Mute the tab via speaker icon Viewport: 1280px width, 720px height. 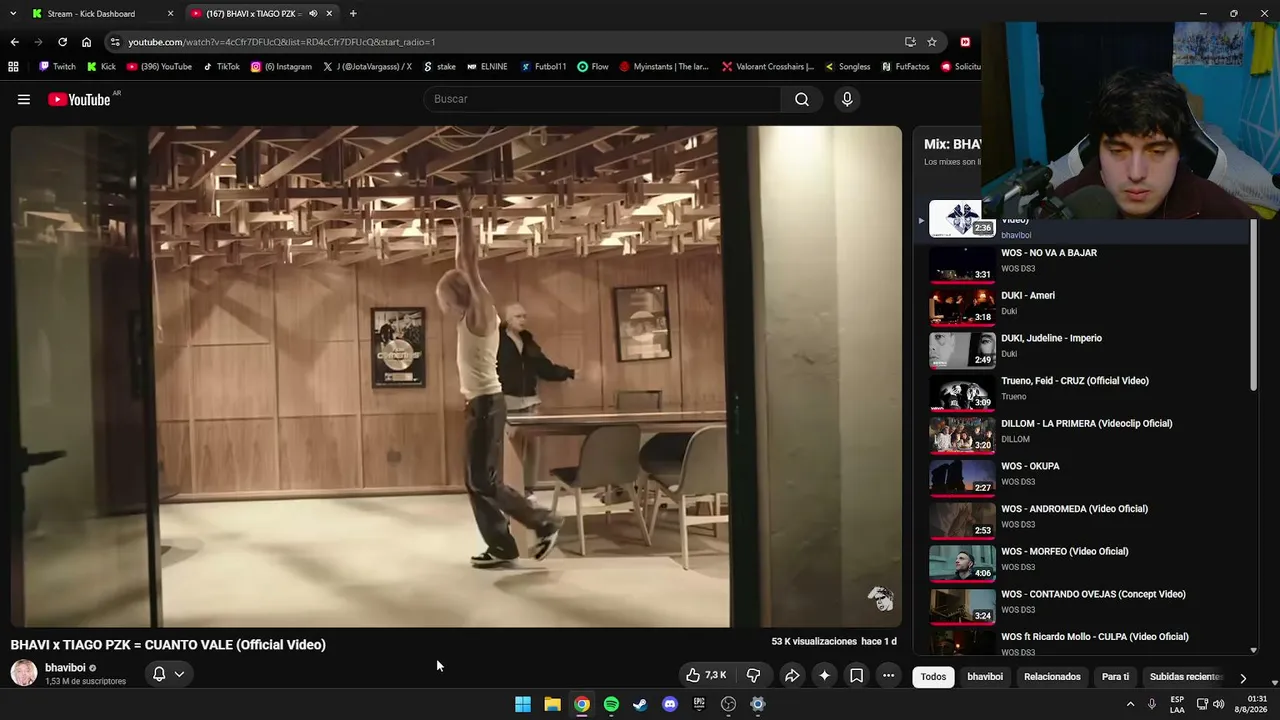(x=313, y=14)
